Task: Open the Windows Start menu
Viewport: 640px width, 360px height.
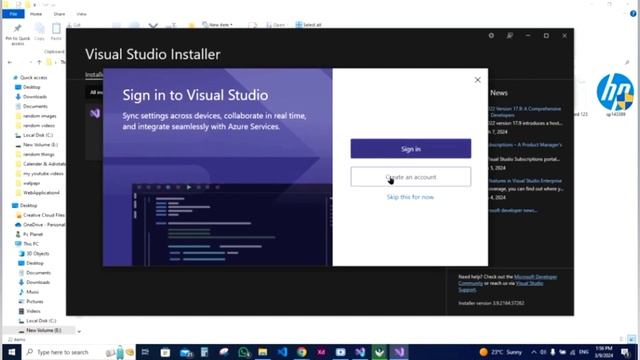Action: point(11,352)
